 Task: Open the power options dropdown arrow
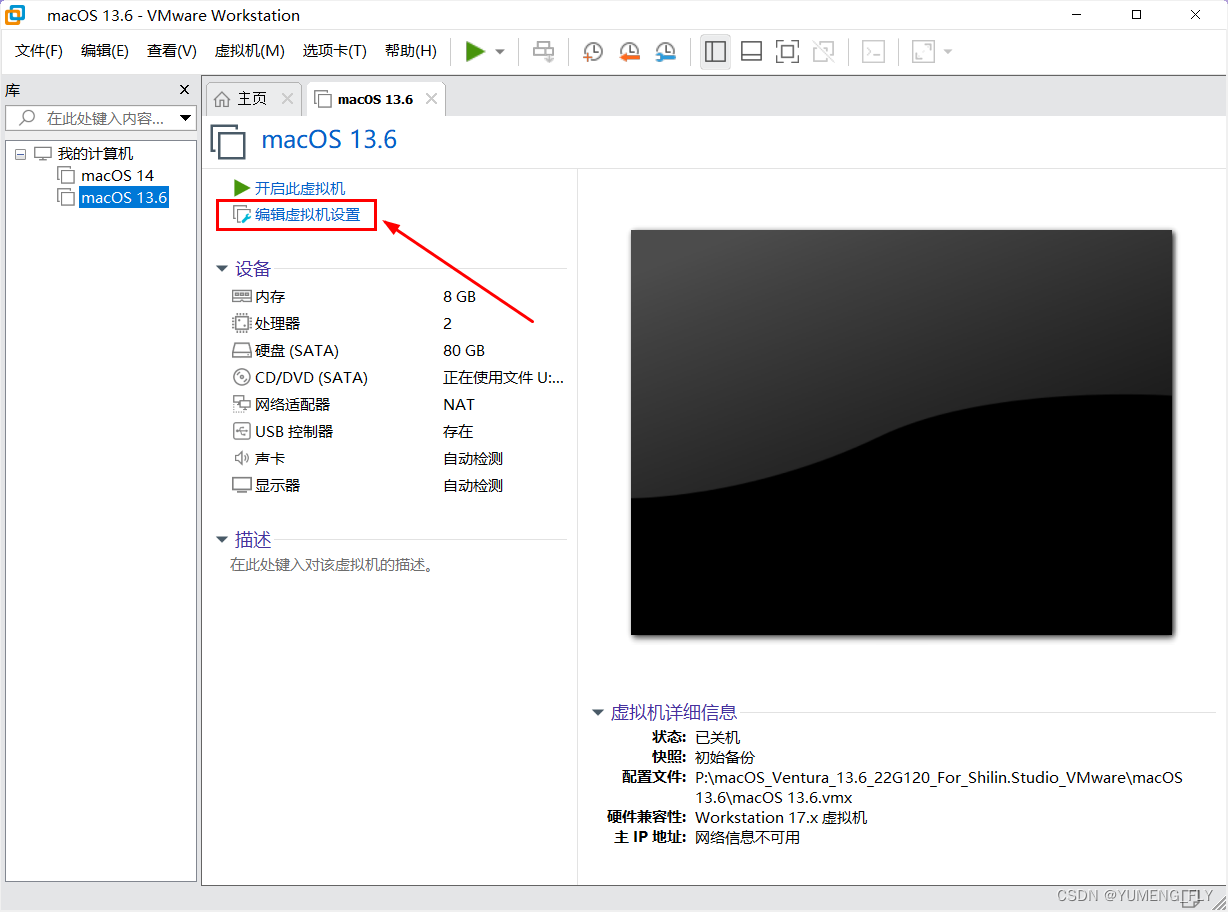click(500, 52)
